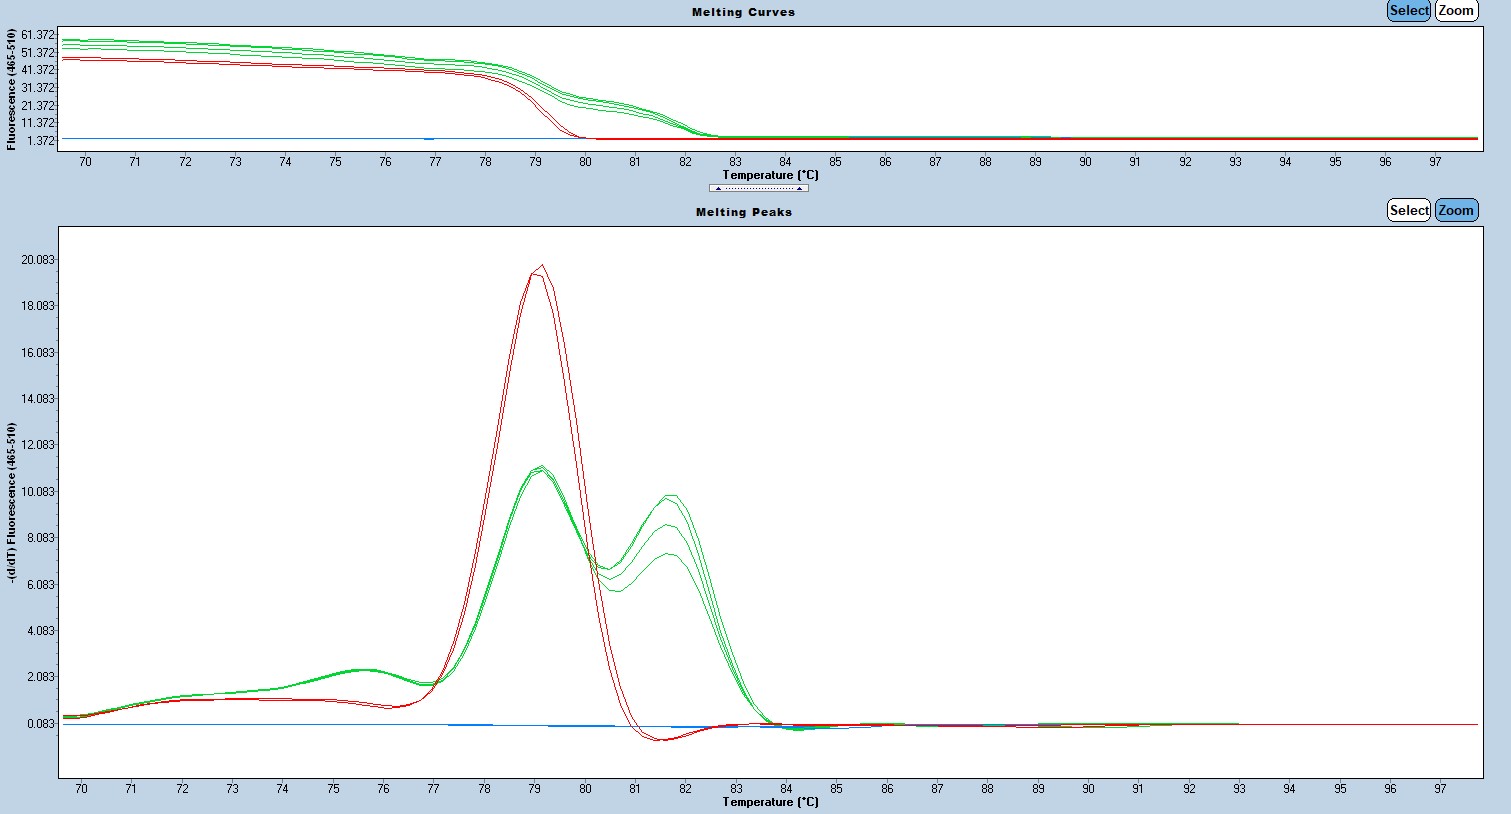1511x814 pixels.
Task: Click the green second peak near 81.7°C
Action: pyautogui.click(x=670, y=496)
